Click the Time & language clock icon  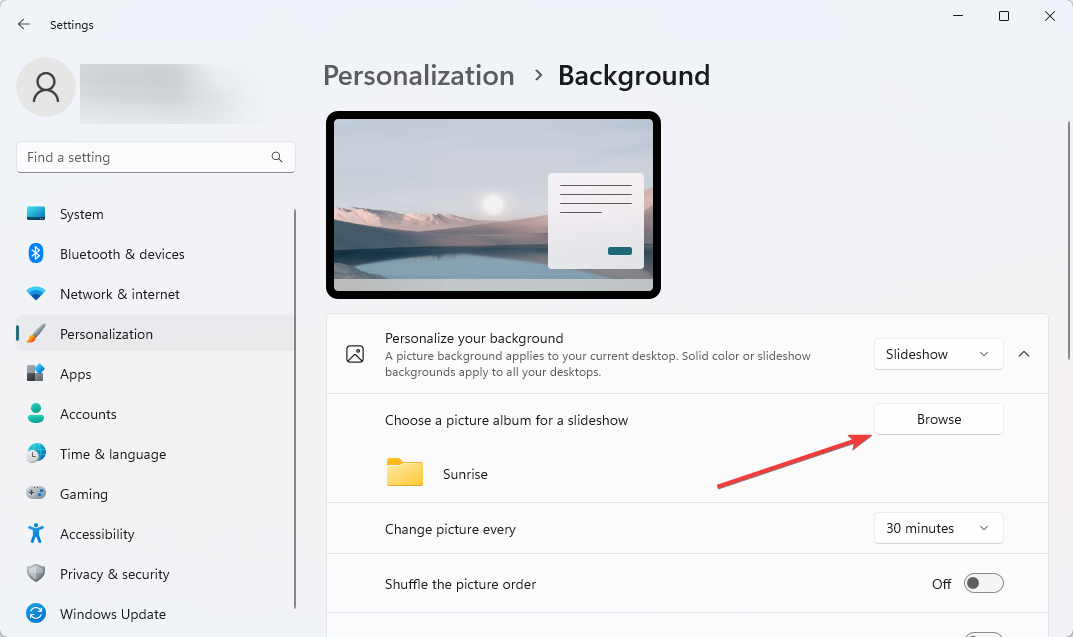pos(36,454)
